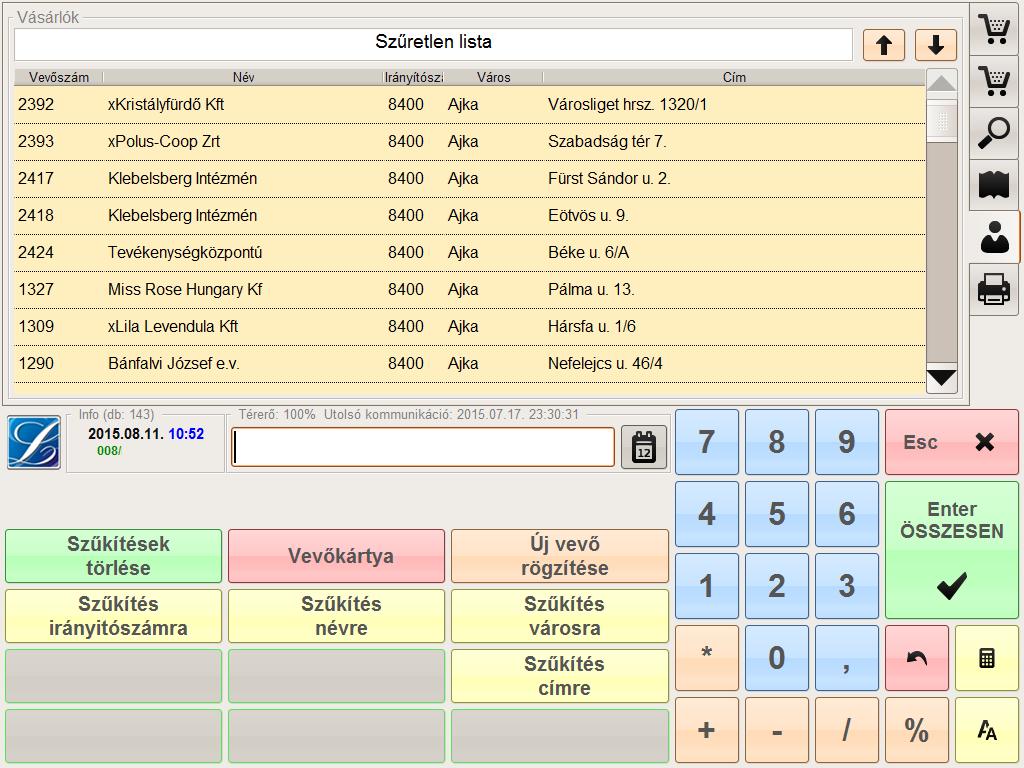Click Szűkítés névre button
This screenshot has height=768, width=1024.
tap(336, 616)
